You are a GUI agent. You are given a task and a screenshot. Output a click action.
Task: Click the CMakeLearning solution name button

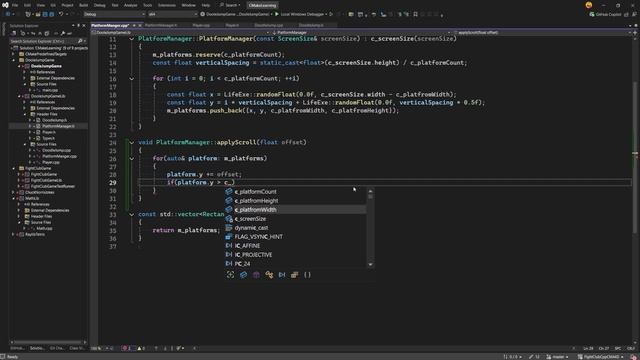262,5
